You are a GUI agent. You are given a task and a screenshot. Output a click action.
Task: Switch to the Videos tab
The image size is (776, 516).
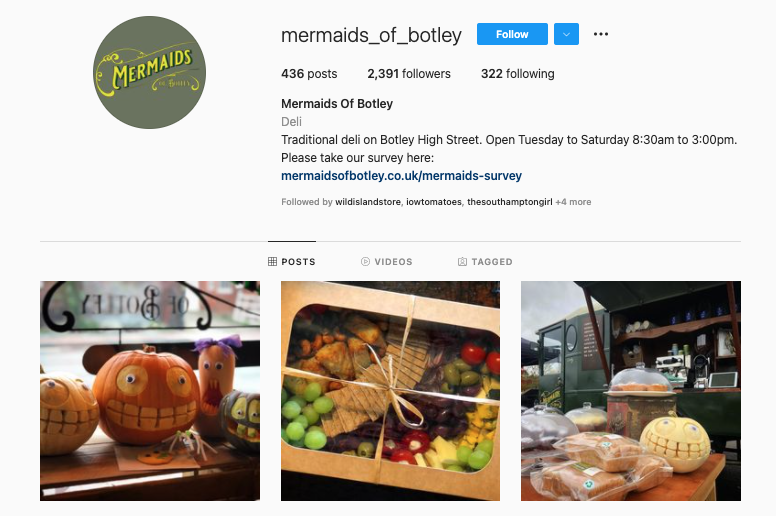tap(387, 262)
